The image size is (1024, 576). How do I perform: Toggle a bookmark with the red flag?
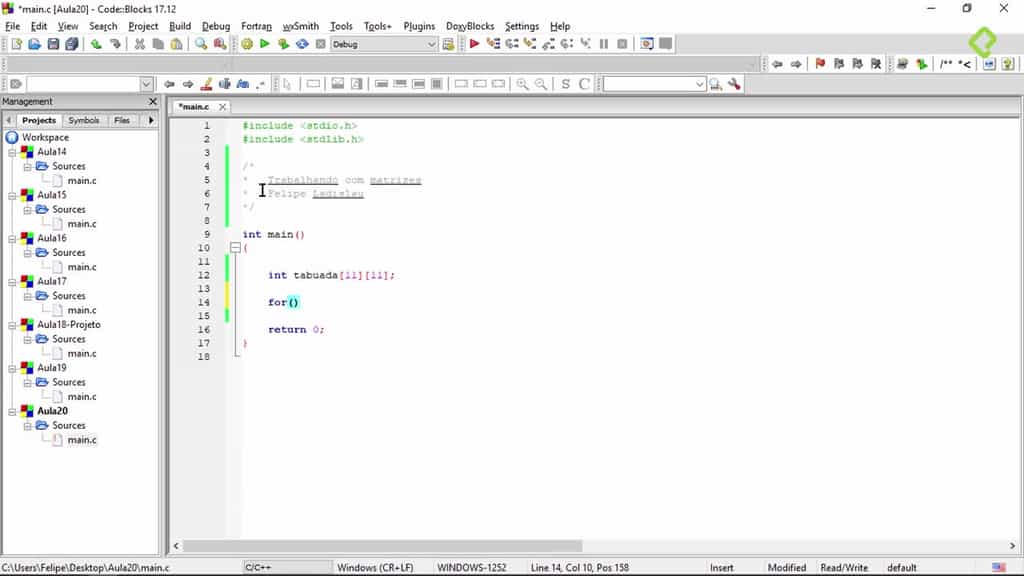820,64
